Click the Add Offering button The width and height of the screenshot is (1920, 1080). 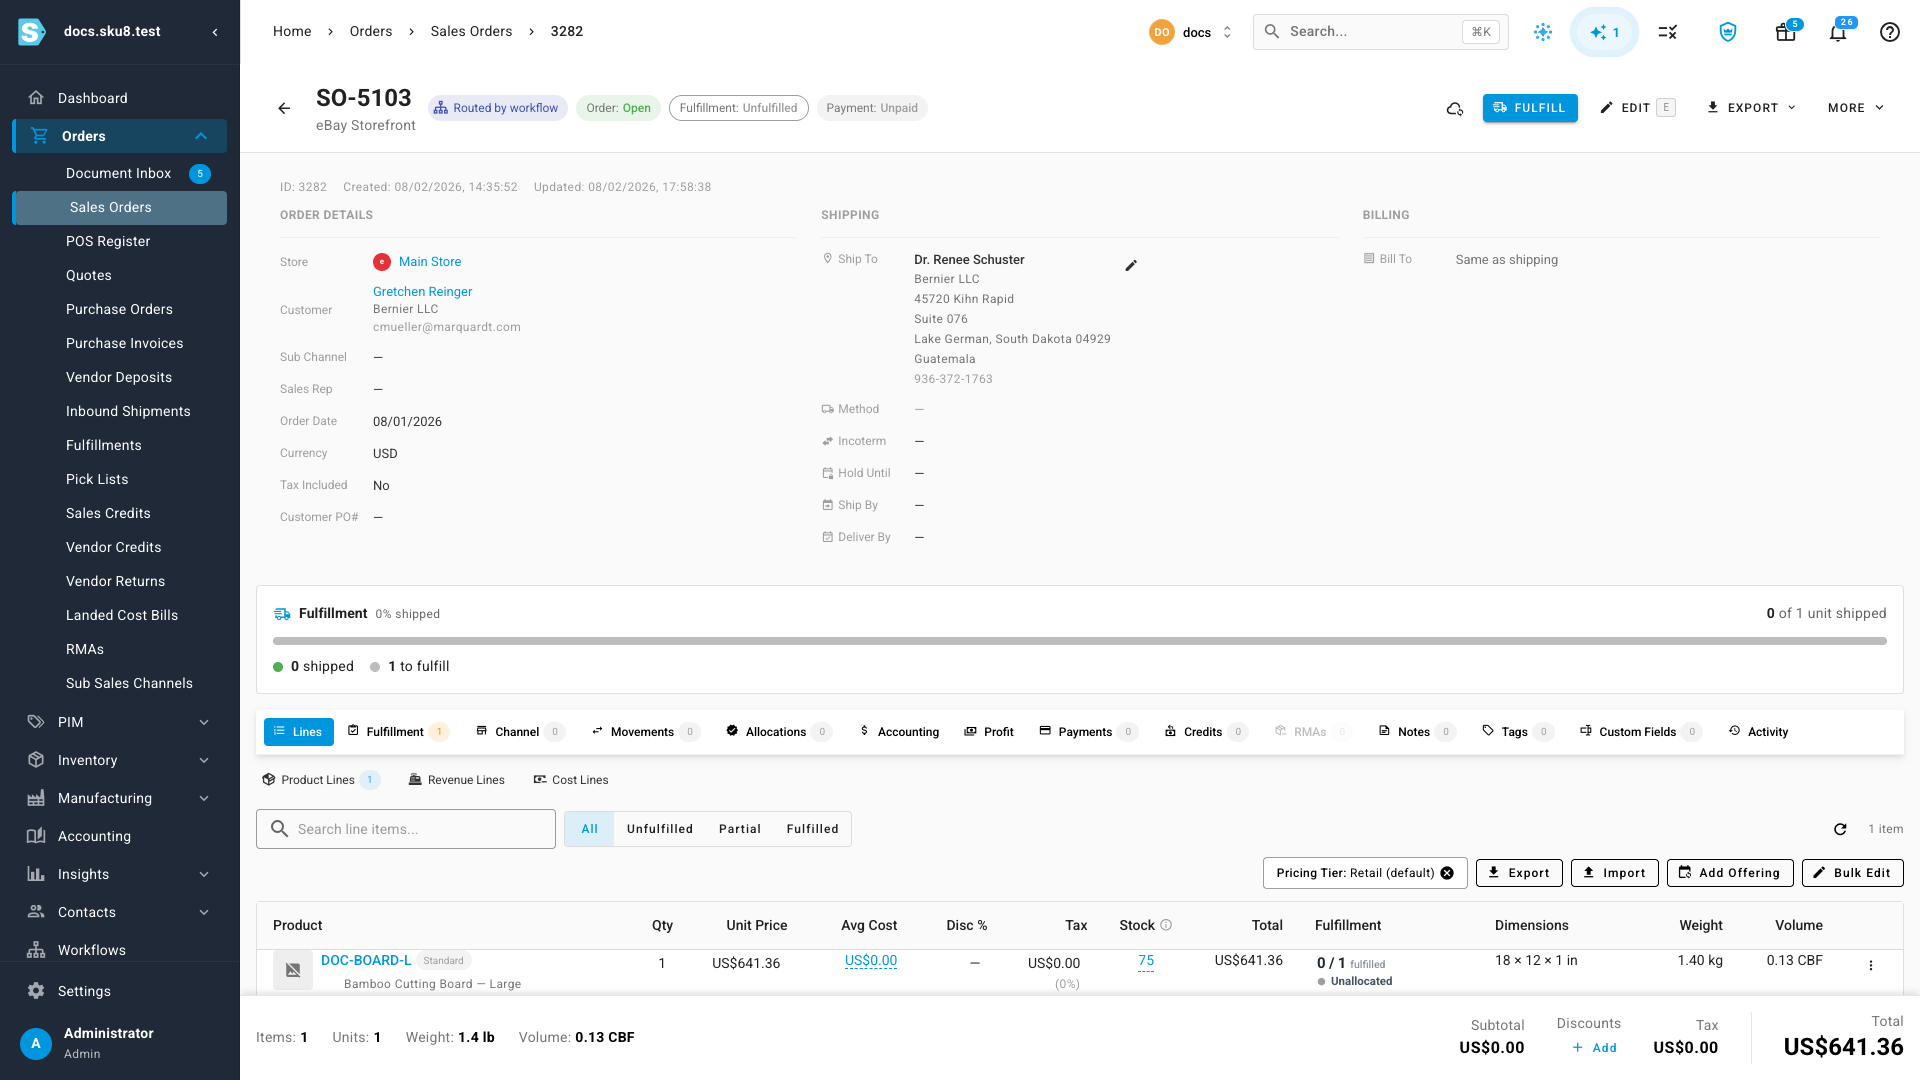[x=1730, y=873]
